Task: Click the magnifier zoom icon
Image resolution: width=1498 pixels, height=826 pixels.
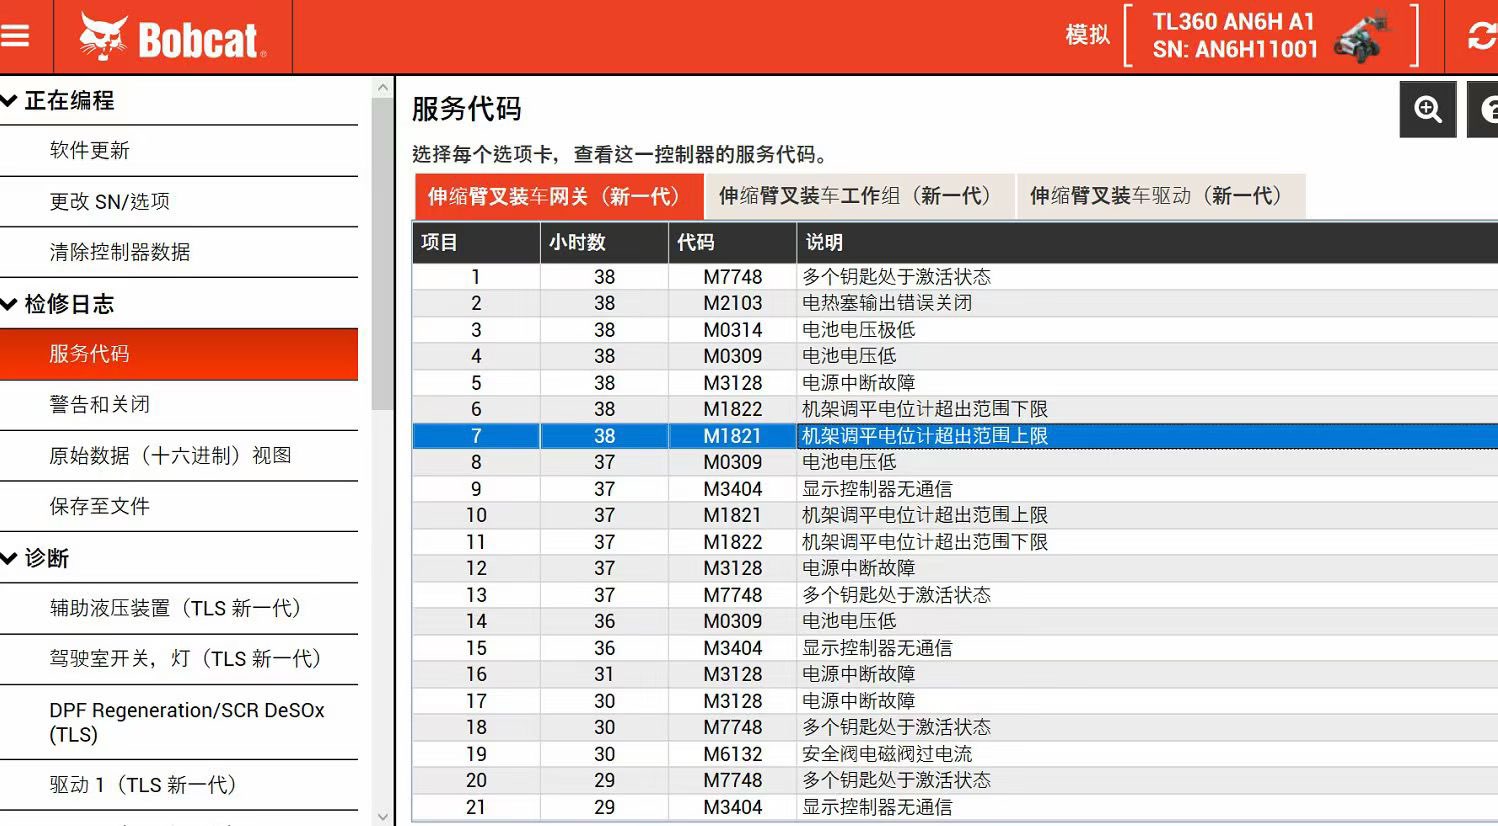Action: (1427, 109)
